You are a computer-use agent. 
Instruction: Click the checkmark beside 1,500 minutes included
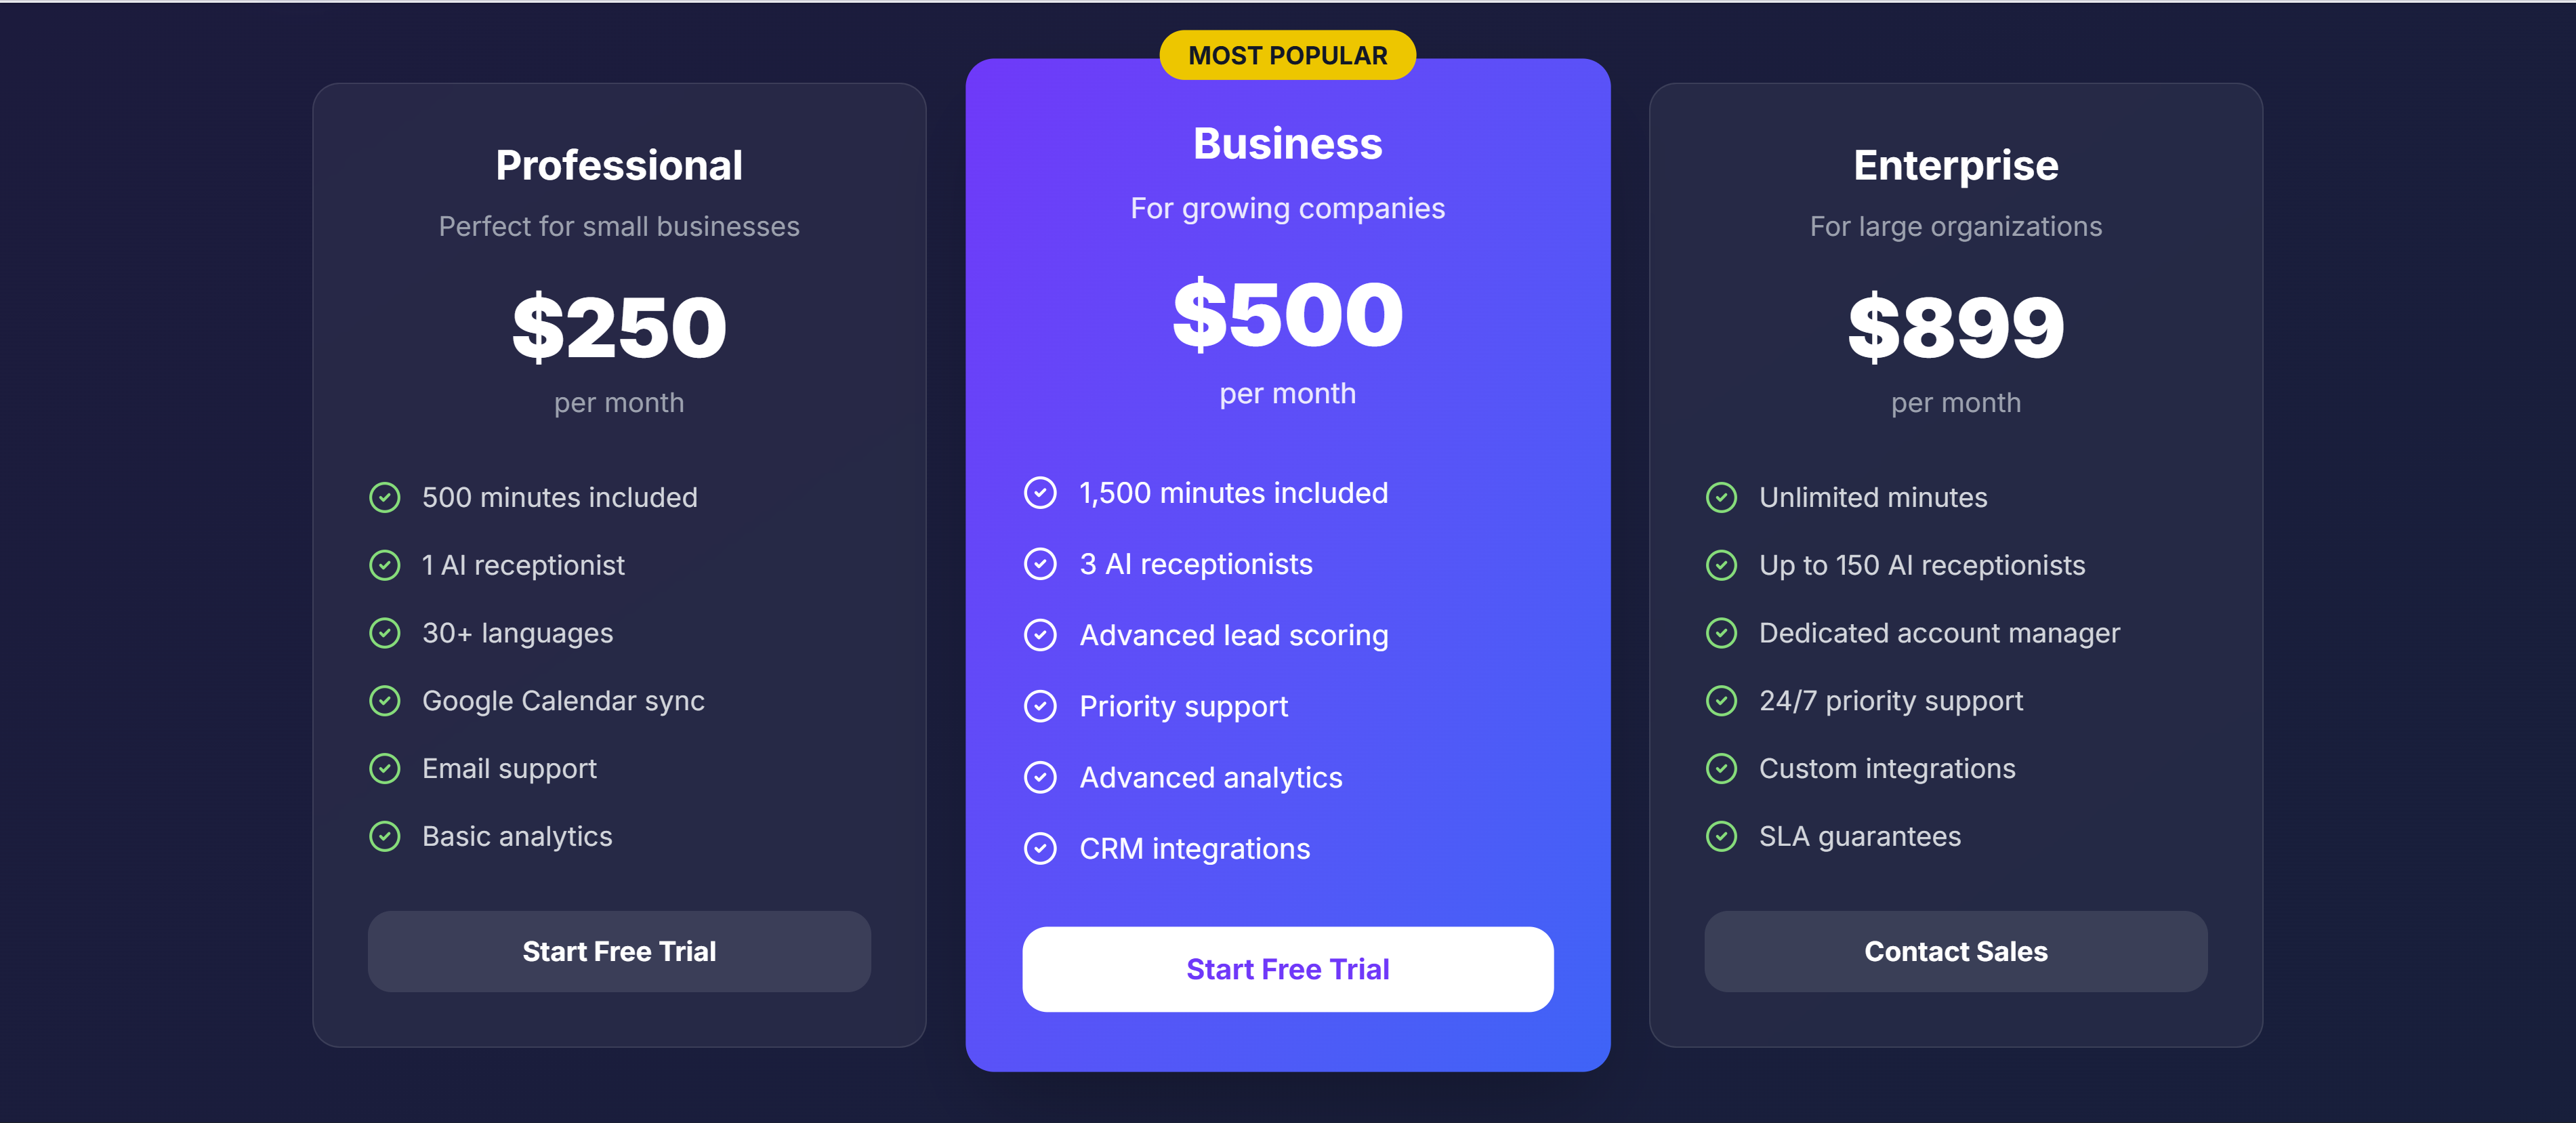point(1041,492)
